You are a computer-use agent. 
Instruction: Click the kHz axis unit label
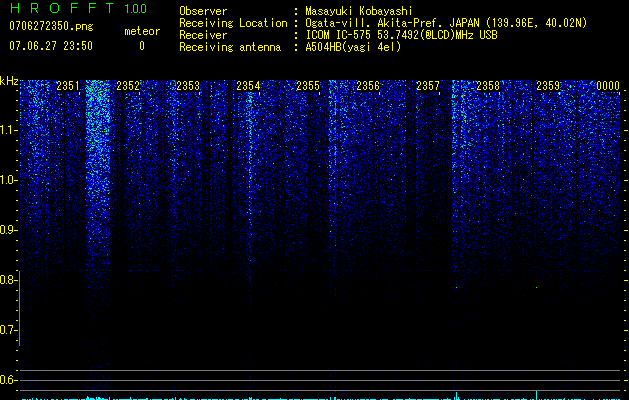click(x=9, y=81)
